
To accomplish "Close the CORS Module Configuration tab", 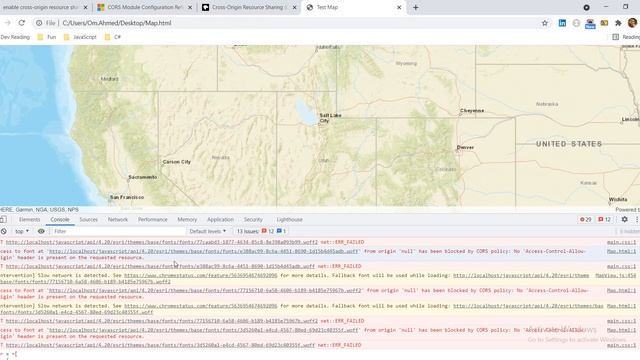I will click(190, 7).
